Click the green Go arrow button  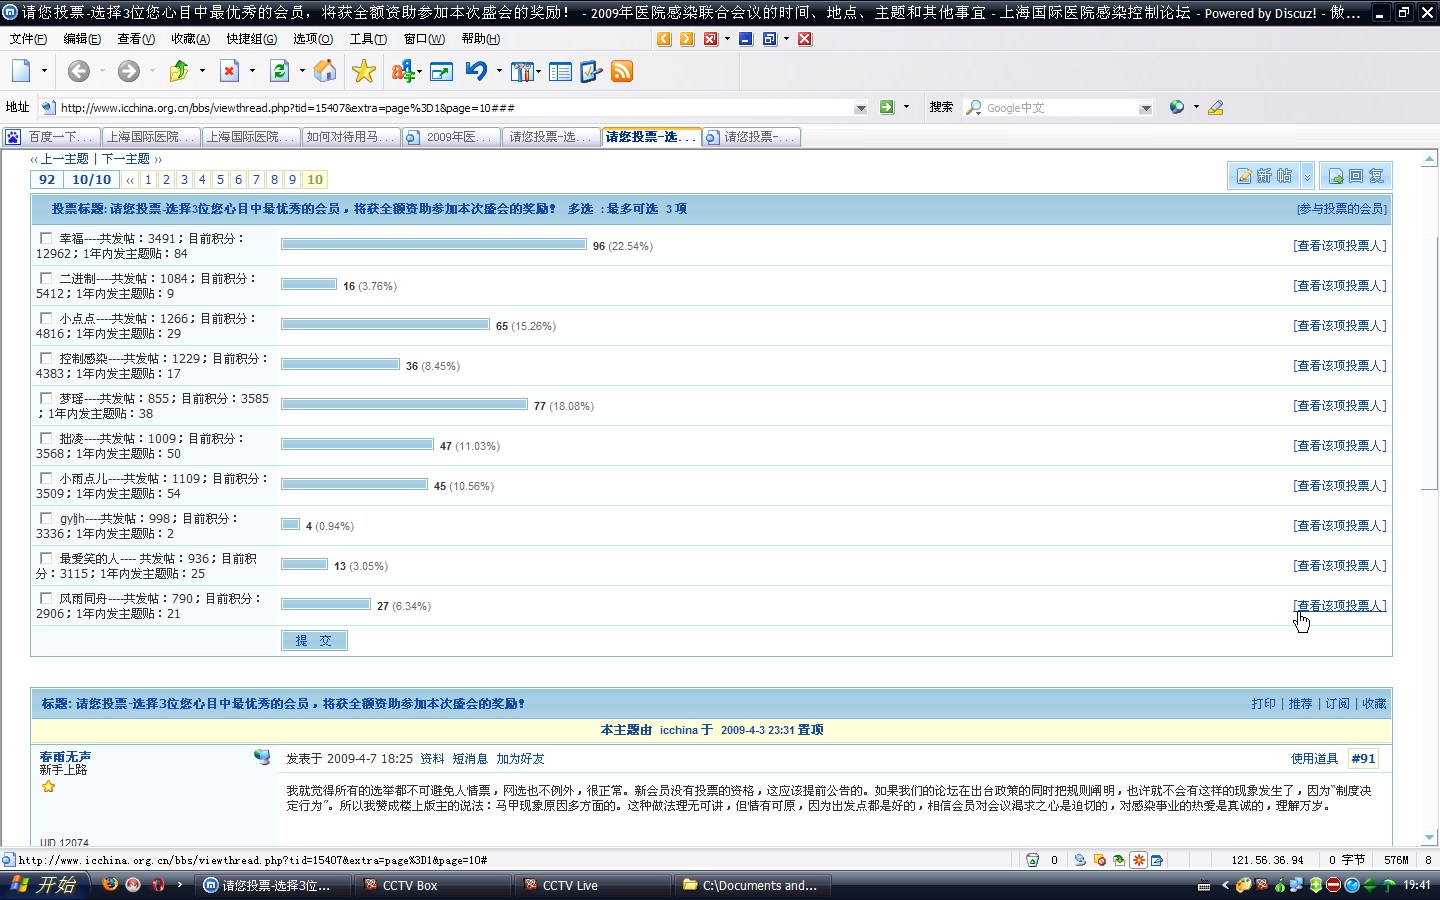(886, 107)
